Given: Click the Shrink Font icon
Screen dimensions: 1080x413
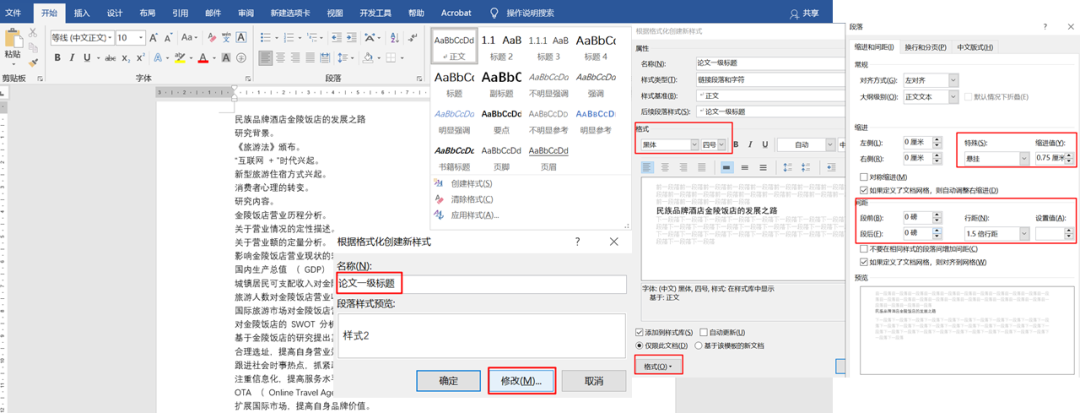Looking at the screenshot, I should 169,38.
